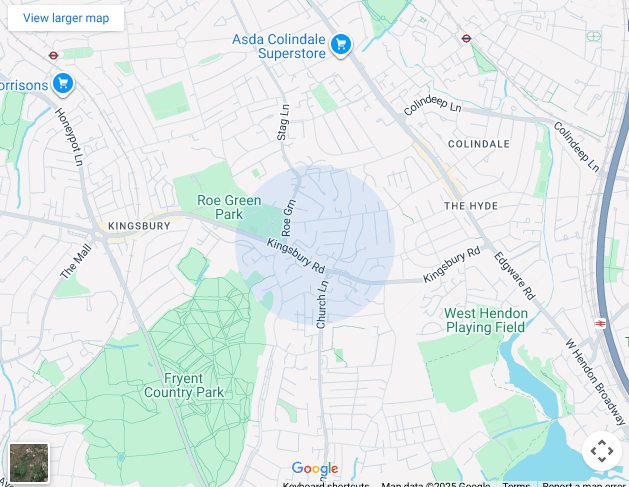The width and height of the screenshot is (629, 487).
Task: Toggle fullscreen map view button
Action: point(602,451)
